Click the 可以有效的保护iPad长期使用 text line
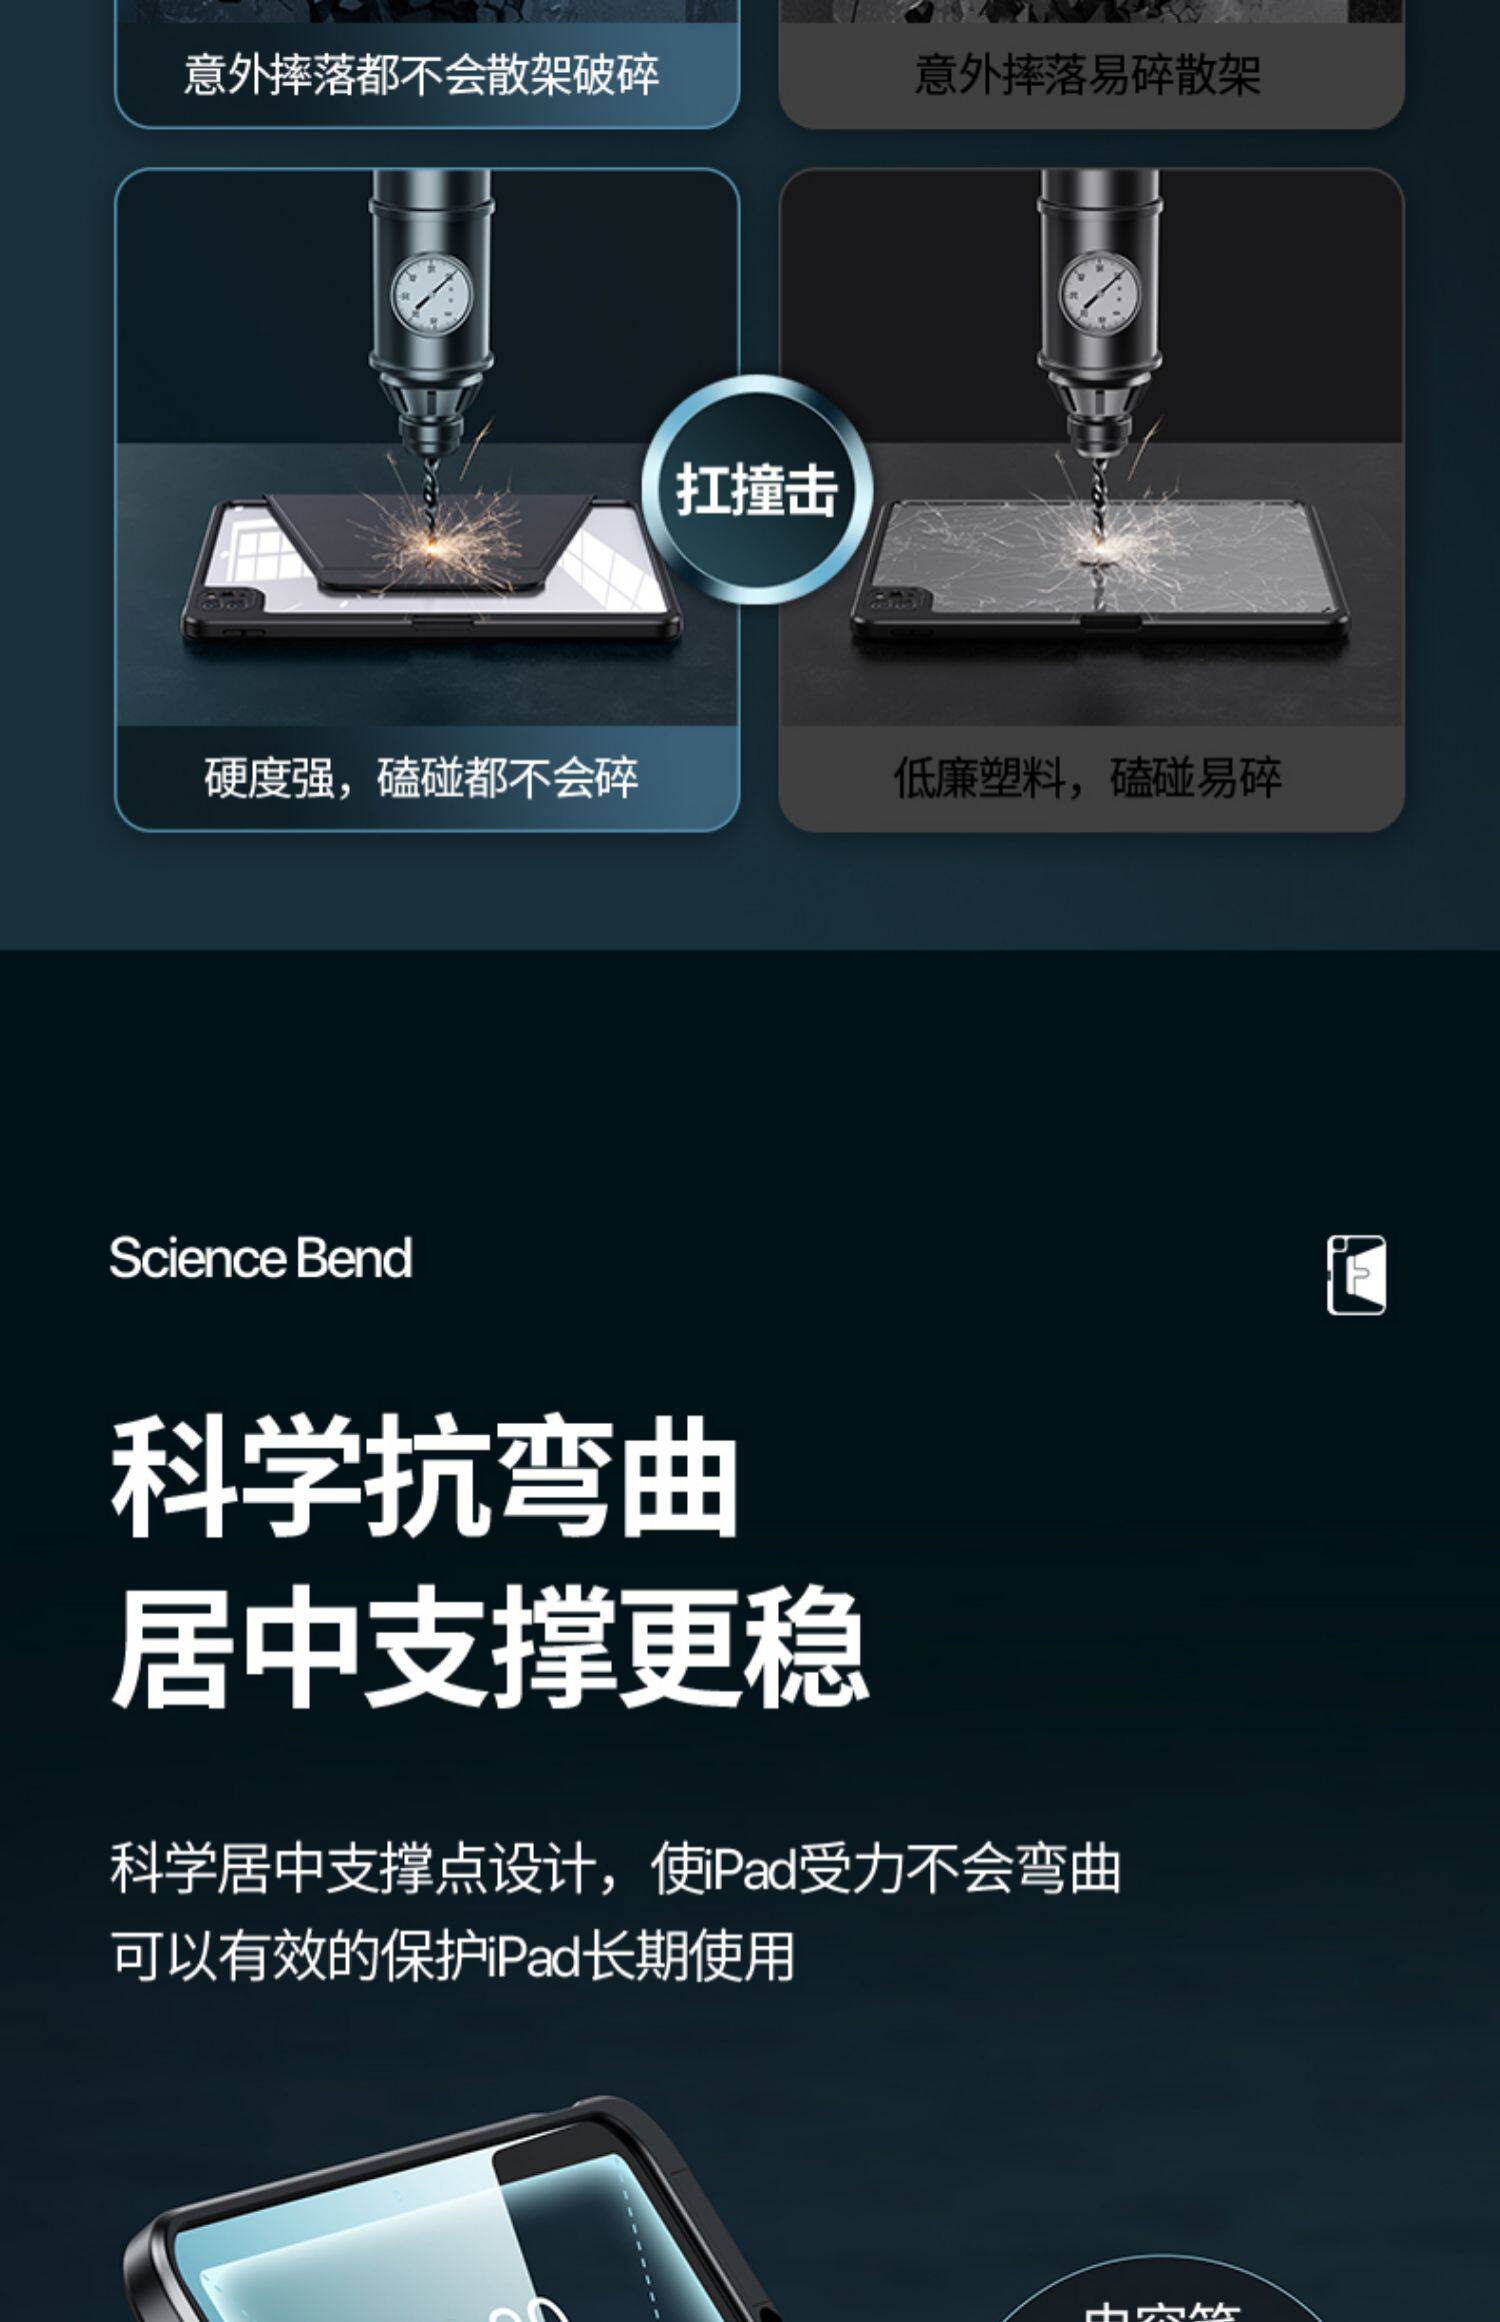 [x=452, y=1956]
